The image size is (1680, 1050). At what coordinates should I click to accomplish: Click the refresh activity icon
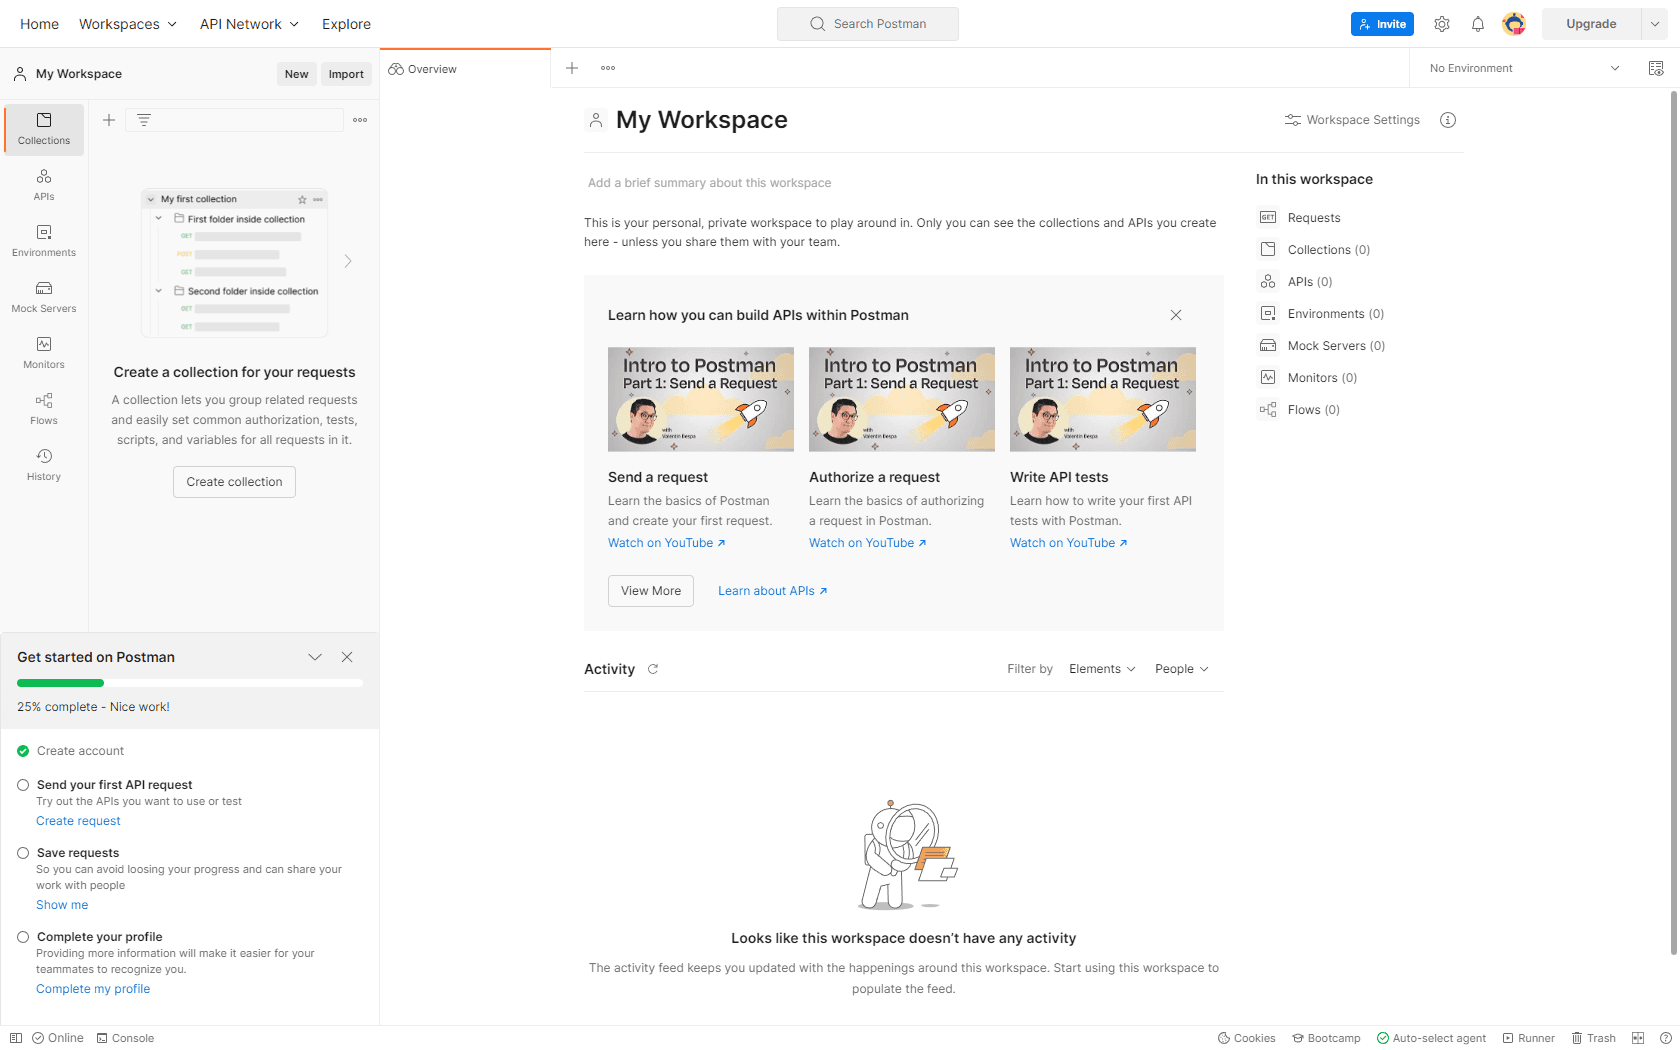(653, 669)
